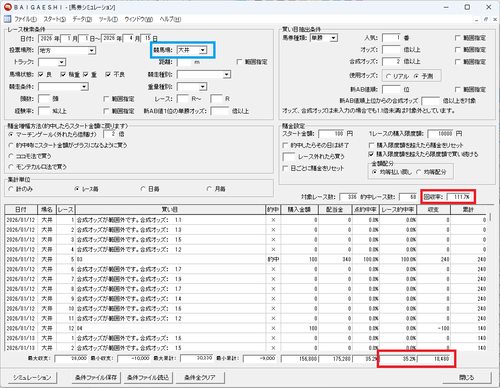
Task: Check 的中したらその日は終了 option
Action: tap(285, 145)
